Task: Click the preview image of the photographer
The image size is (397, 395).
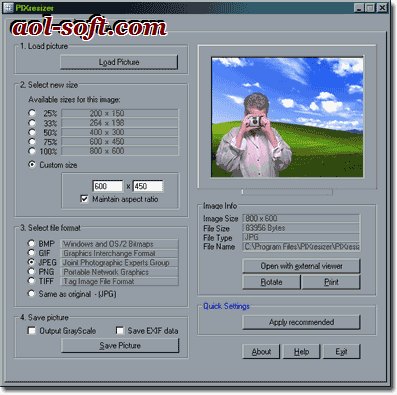Action: coord(287,117)
